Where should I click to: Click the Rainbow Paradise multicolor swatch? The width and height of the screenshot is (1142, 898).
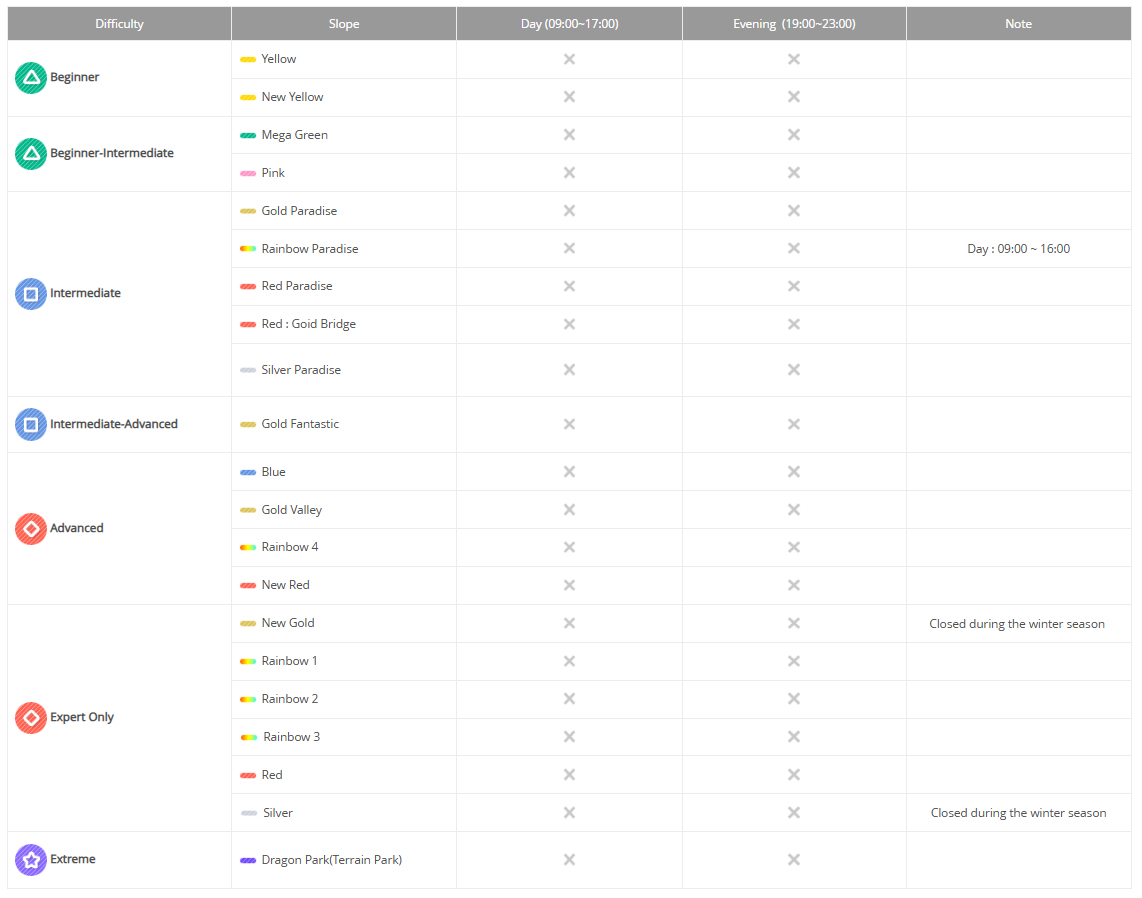click(x=248, y=249)
